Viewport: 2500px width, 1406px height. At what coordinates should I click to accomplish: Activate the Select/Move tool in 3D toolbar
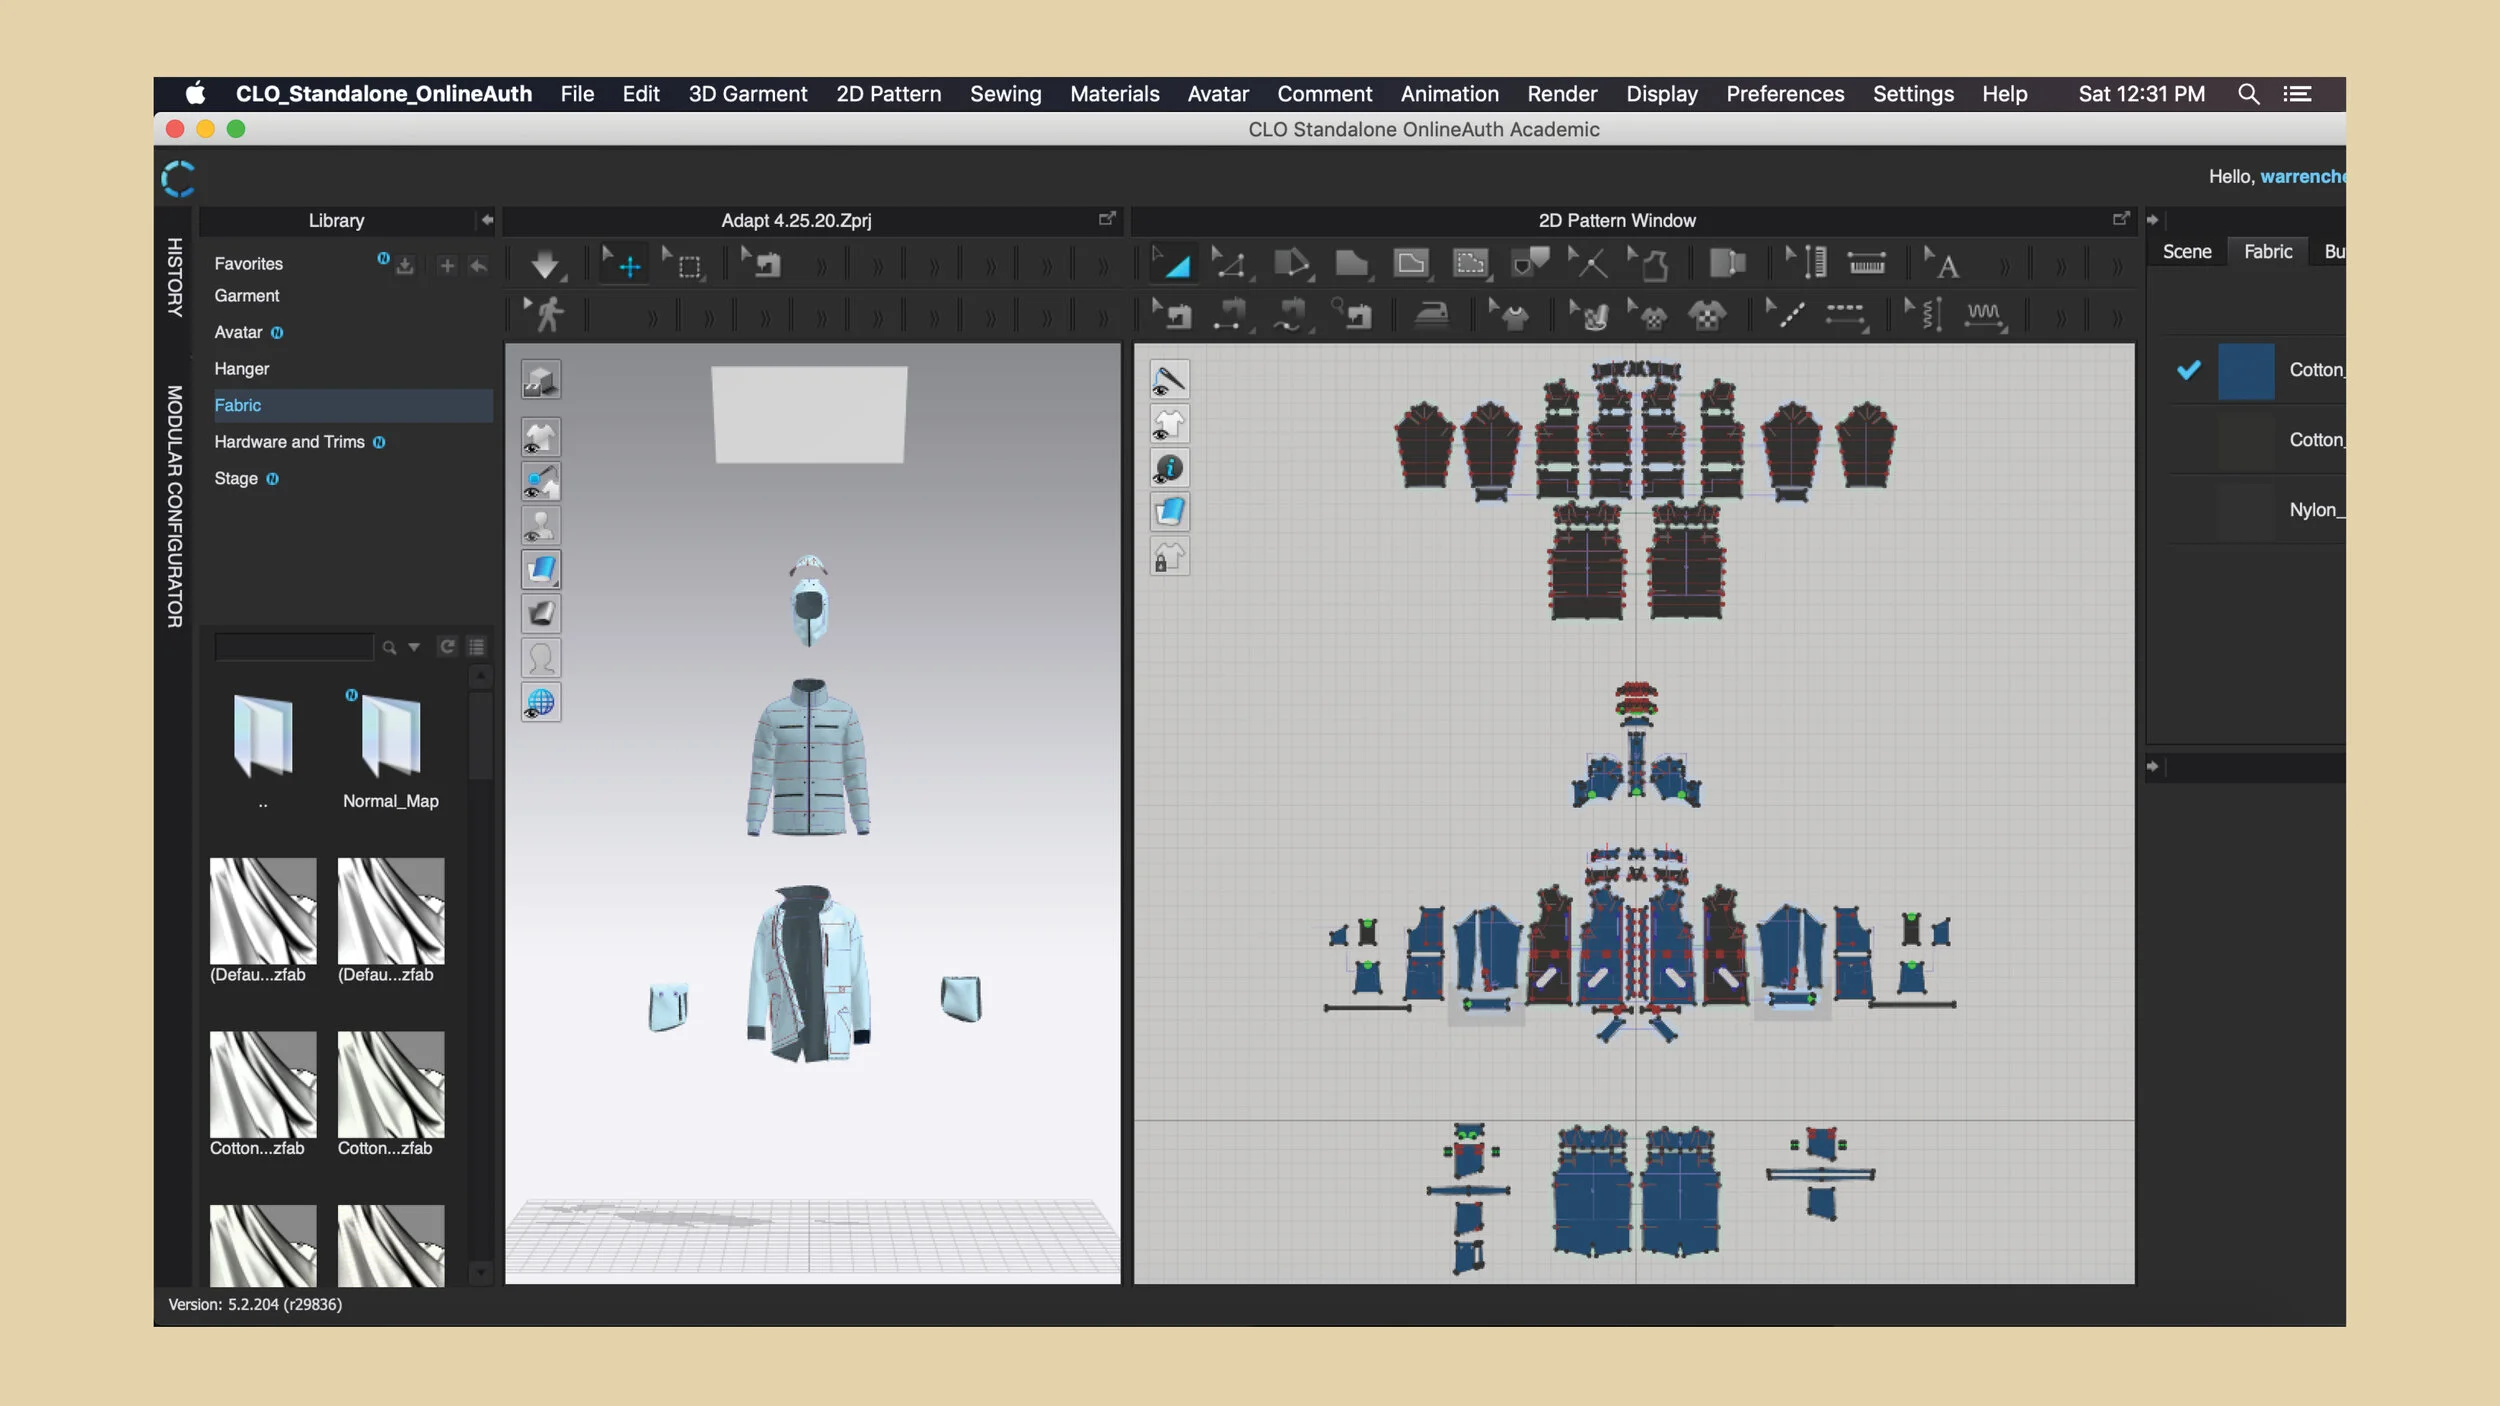tap(627, 264)
